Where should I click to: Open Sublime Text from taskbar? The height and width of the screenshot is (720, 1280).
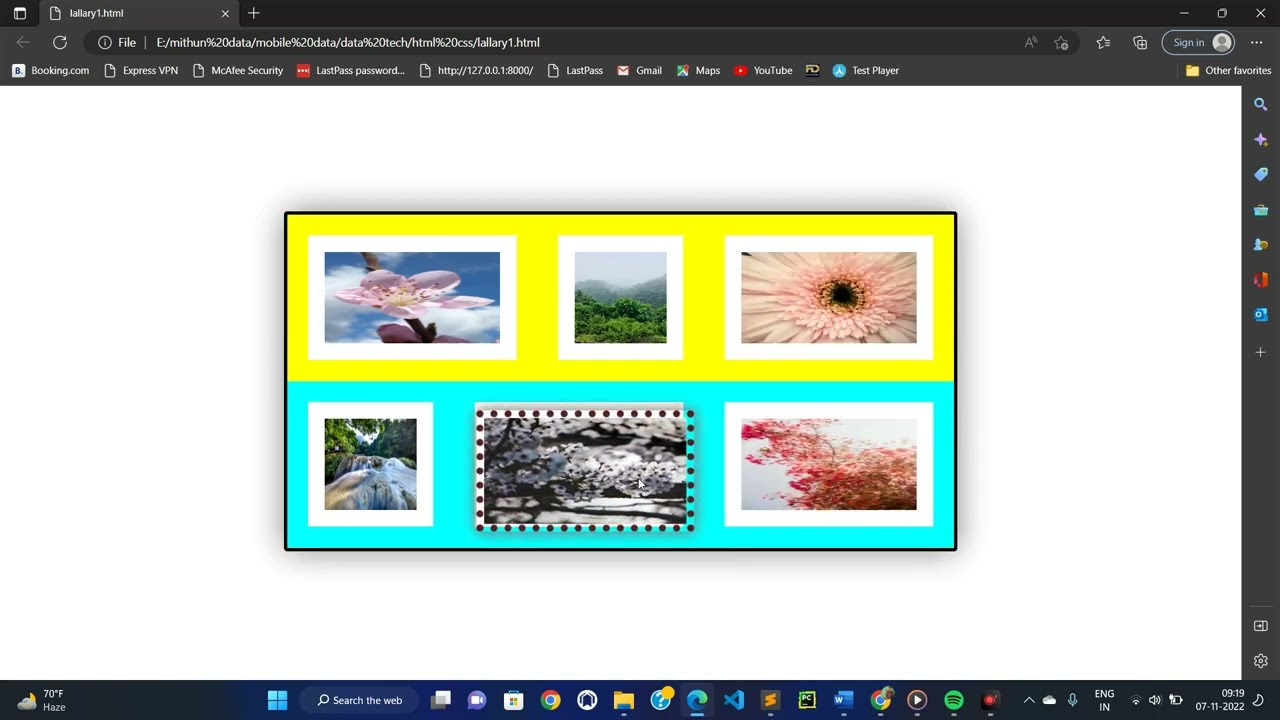(x=770, y=700)
